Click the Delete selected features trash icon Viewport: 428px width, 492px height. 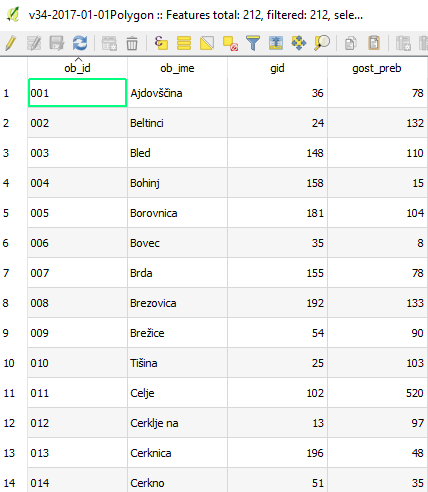[132, 43]
